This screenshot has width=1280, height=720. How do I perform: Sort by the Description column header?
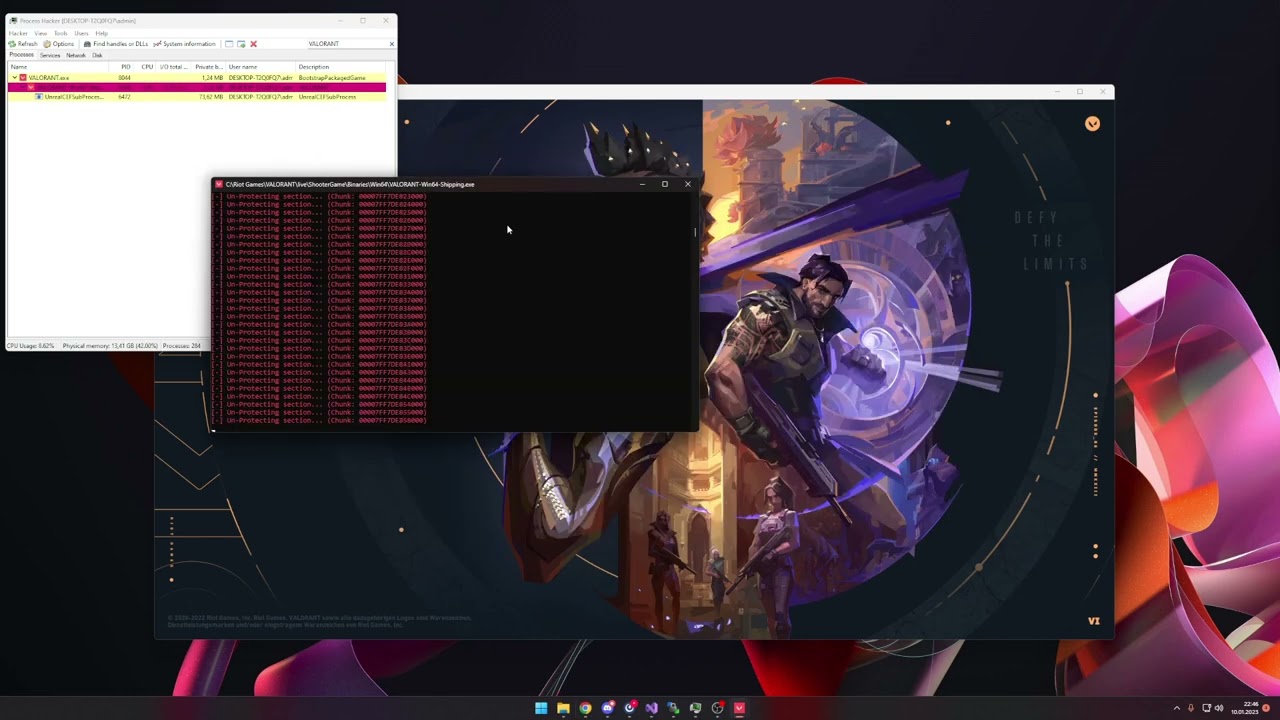pos(340,67)
